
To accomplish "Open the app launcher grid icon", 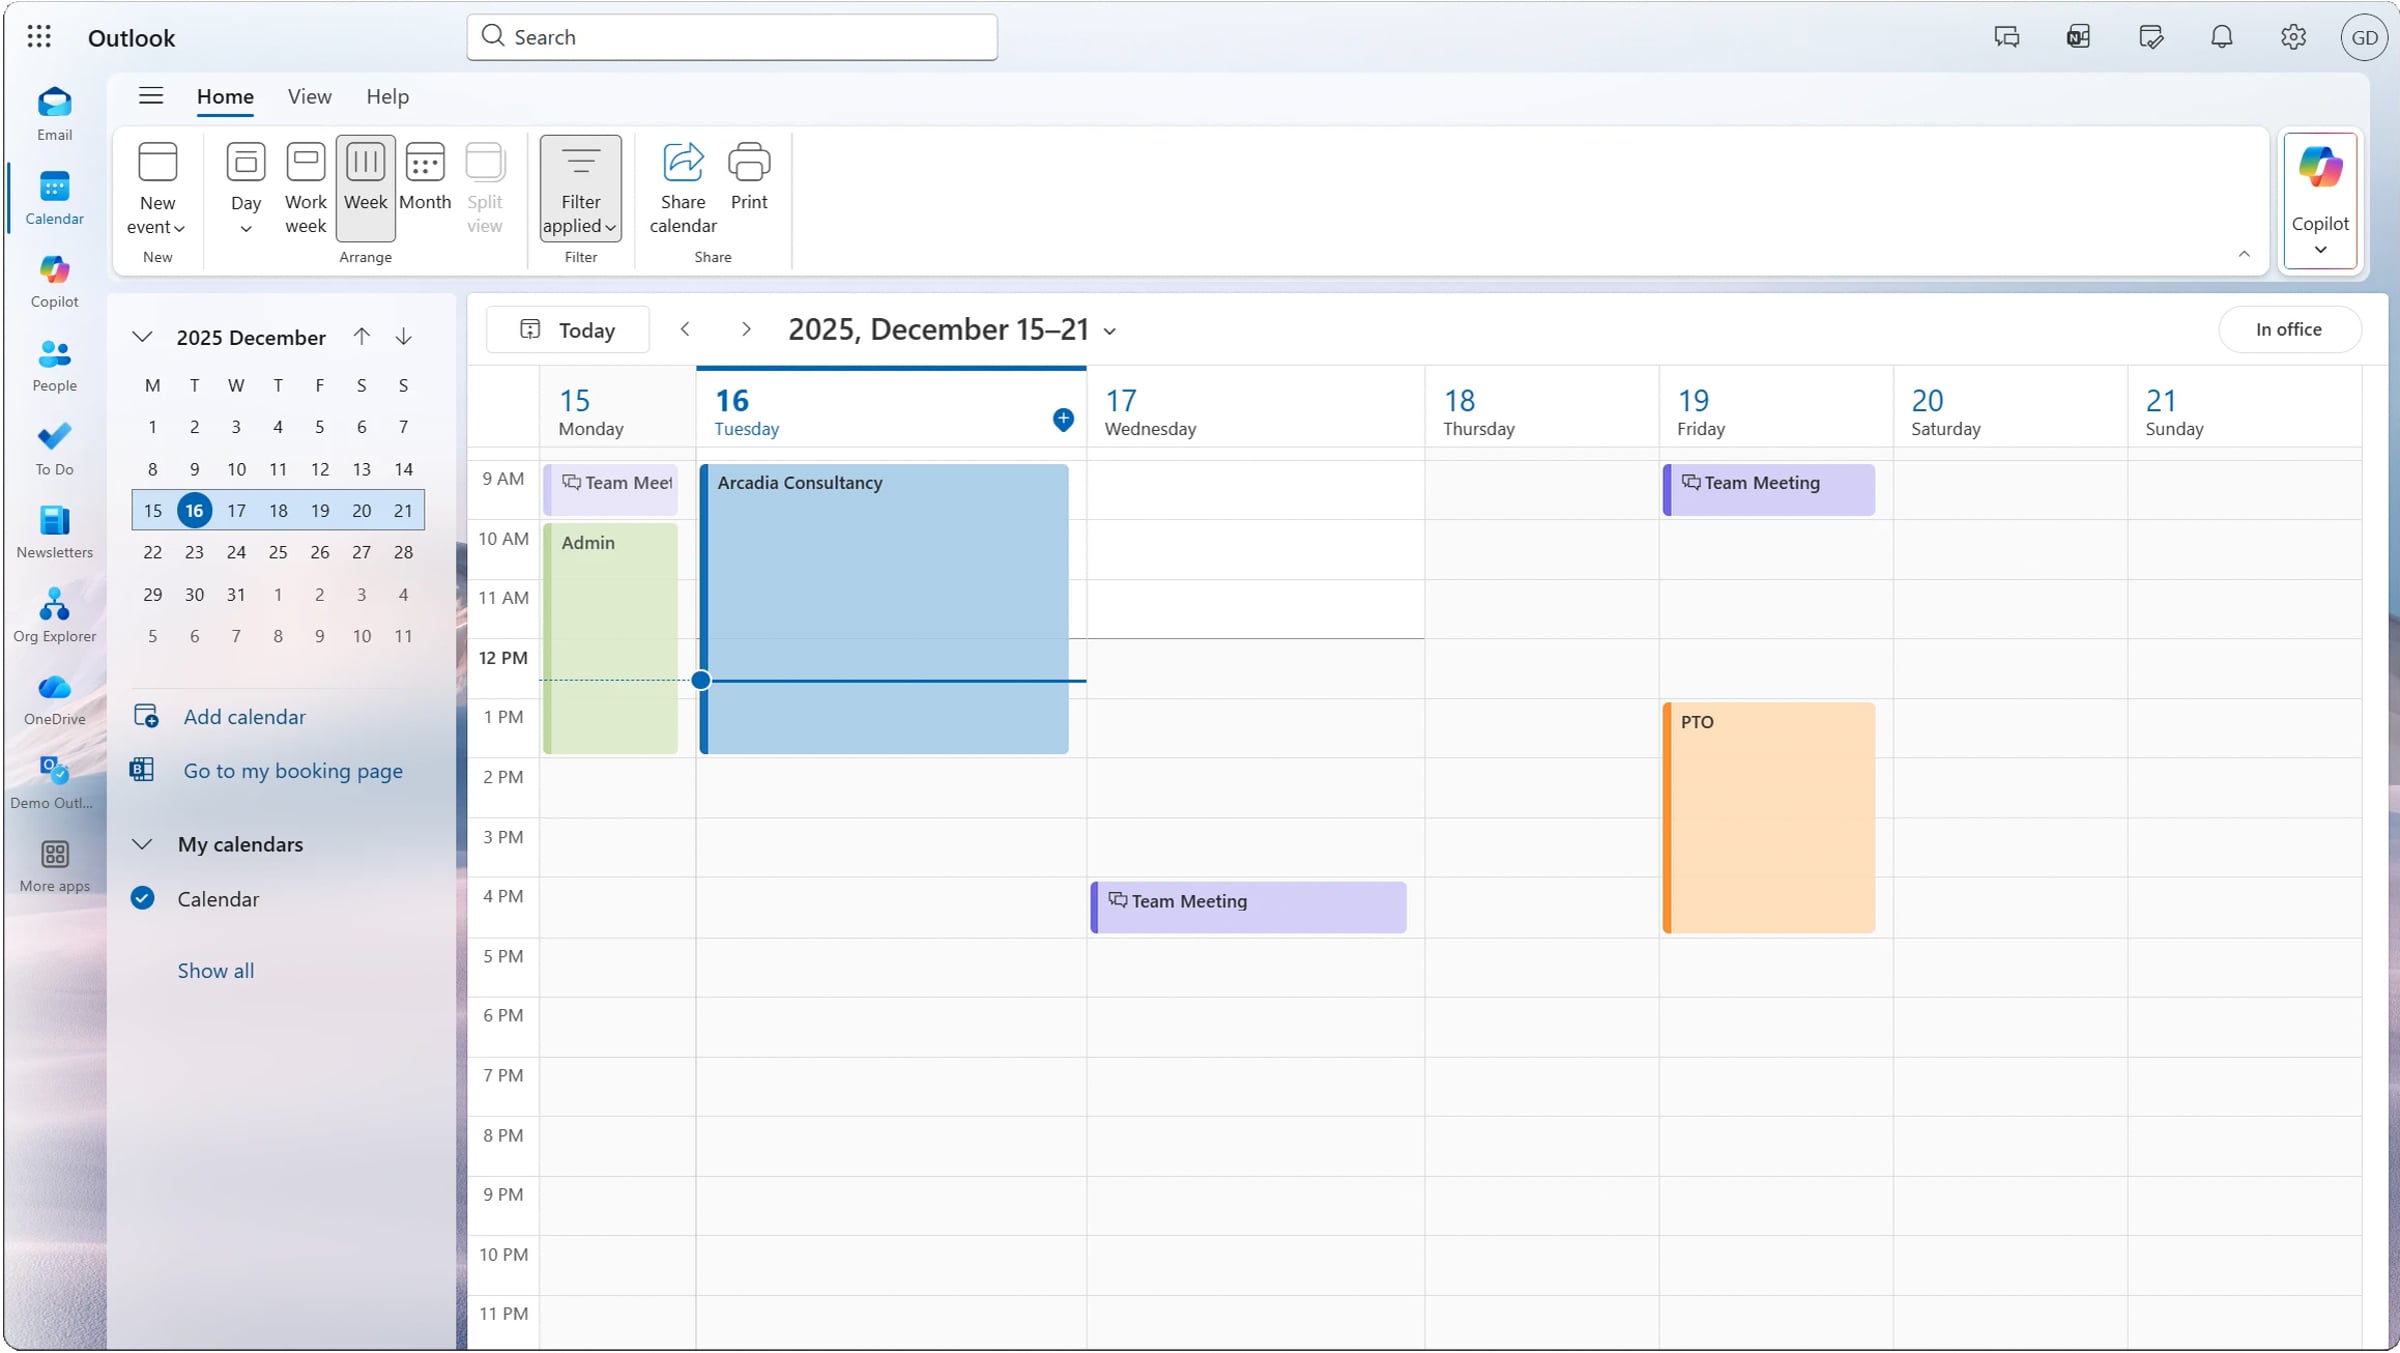I will (x=39, y=37).
